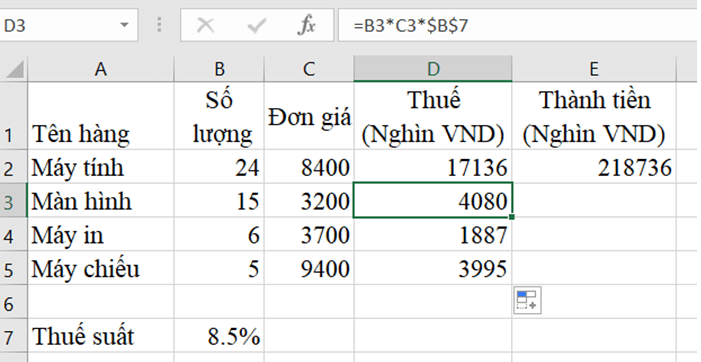Screen dimensions: 701x362
Task: Select row 2 header
Action: point(13,167)
